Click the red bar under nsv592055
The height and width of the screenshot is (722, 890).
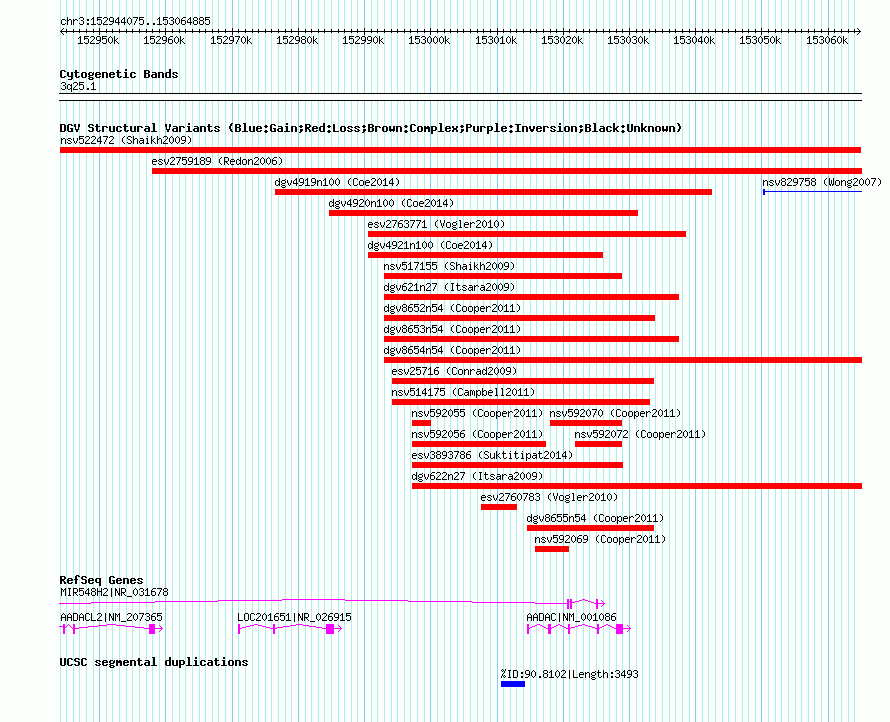(421, 423)
